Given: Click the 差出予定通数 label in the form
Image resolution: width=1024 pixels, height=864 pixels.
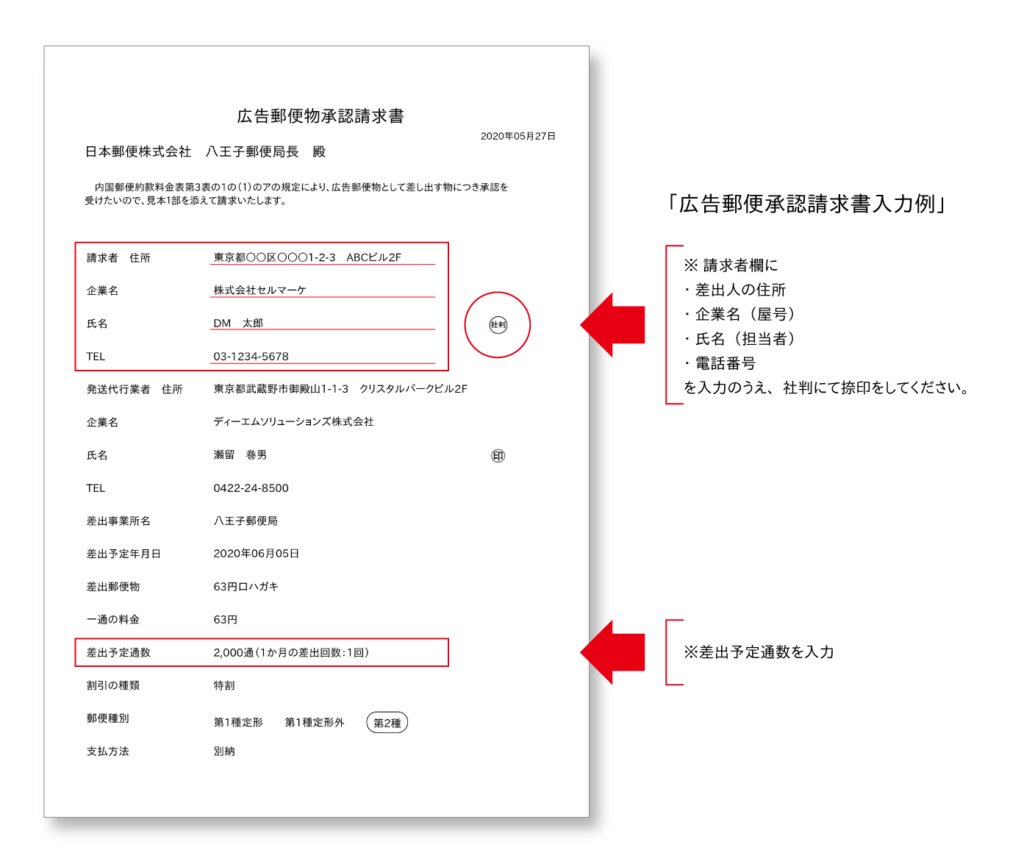Looking at the screenshot, I should click(118, 652).
